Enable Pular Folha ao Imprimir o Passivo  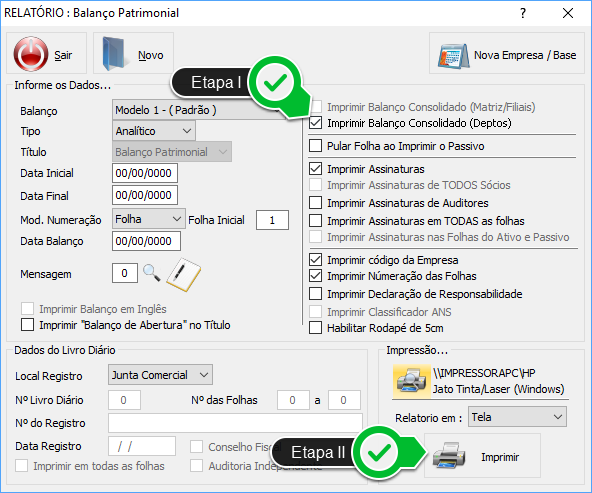(316, 146)
